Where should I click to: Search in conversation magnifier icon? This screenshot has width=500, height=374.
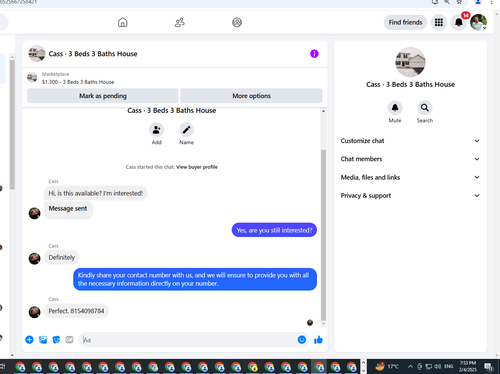[x=424, y=108]
